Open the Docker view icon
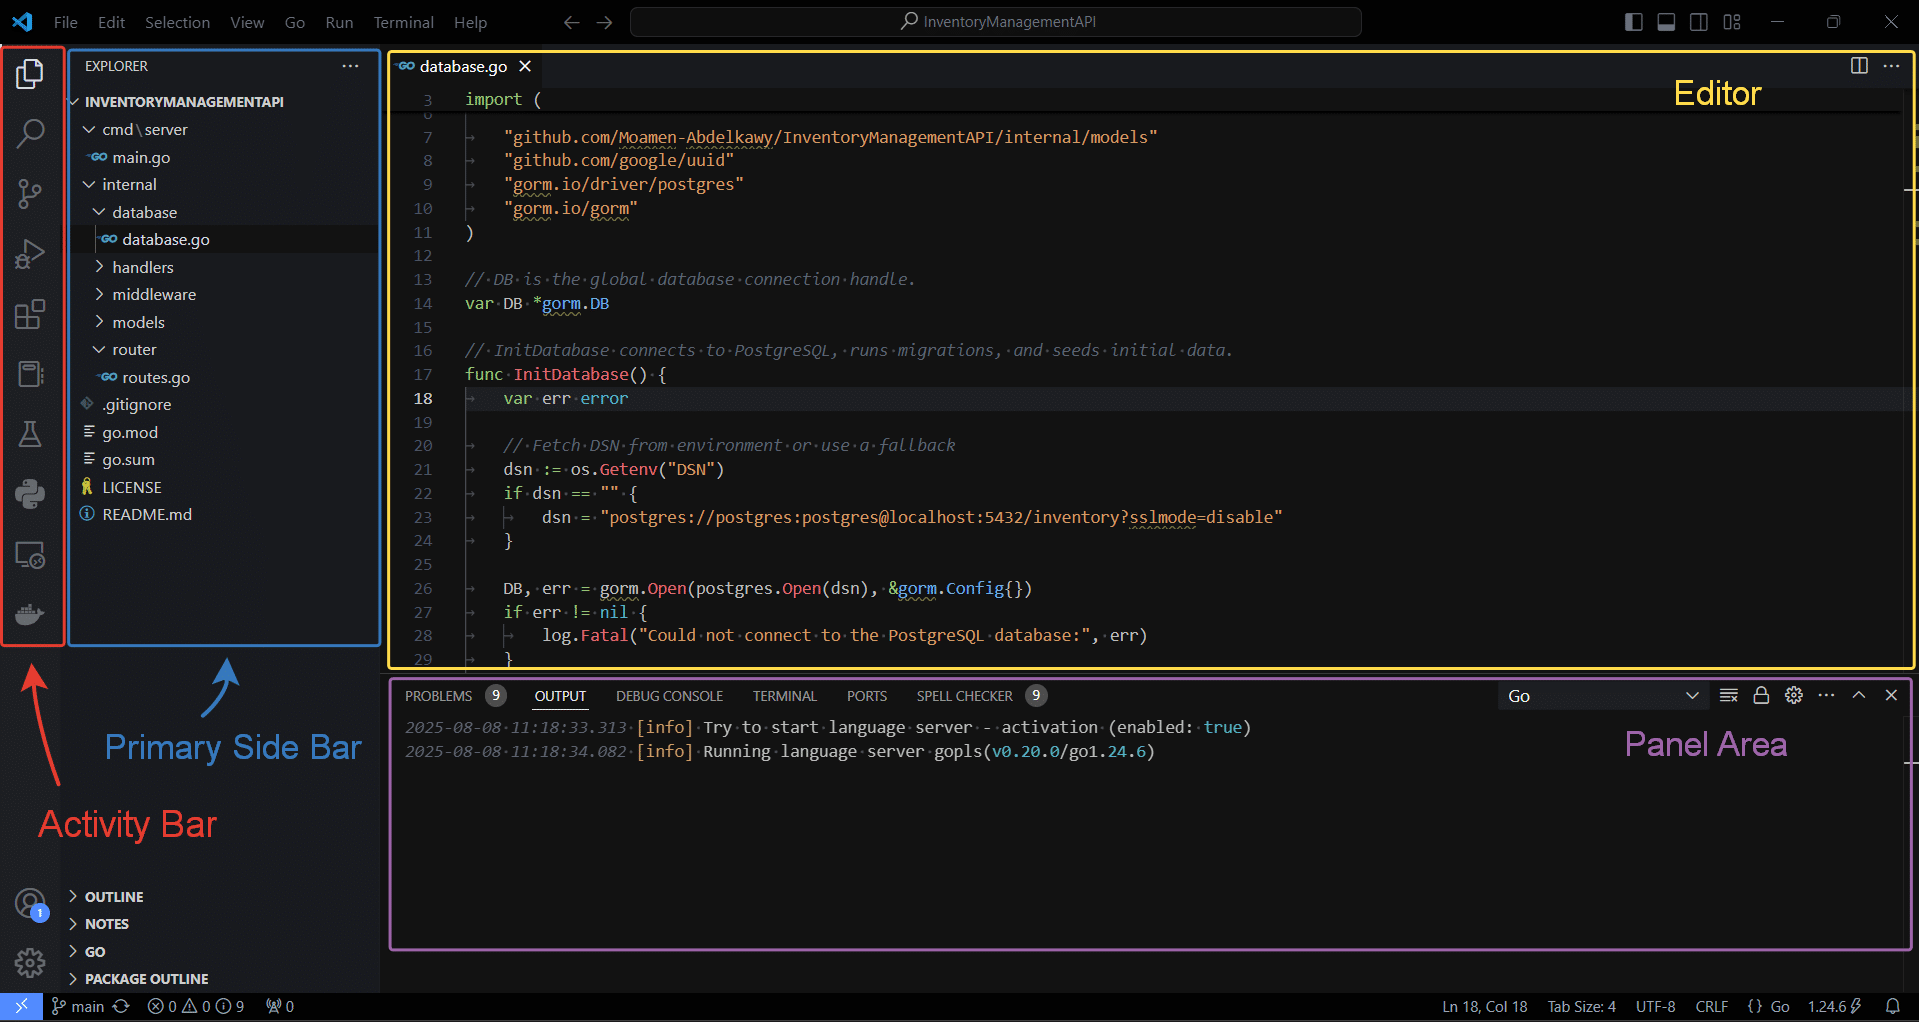Viewport: 1920px width, 1022px height. tap(30, 614)
